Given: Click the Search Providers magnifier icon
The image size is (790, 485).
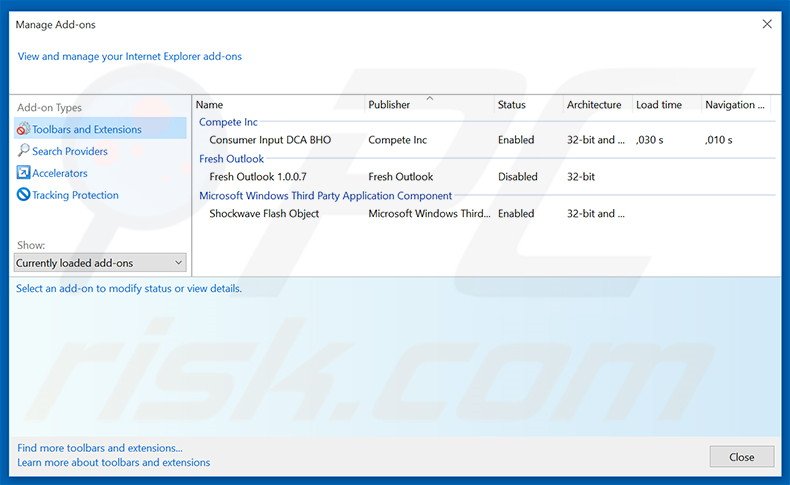Looking at the screenshot, I should tap(23, 151).
